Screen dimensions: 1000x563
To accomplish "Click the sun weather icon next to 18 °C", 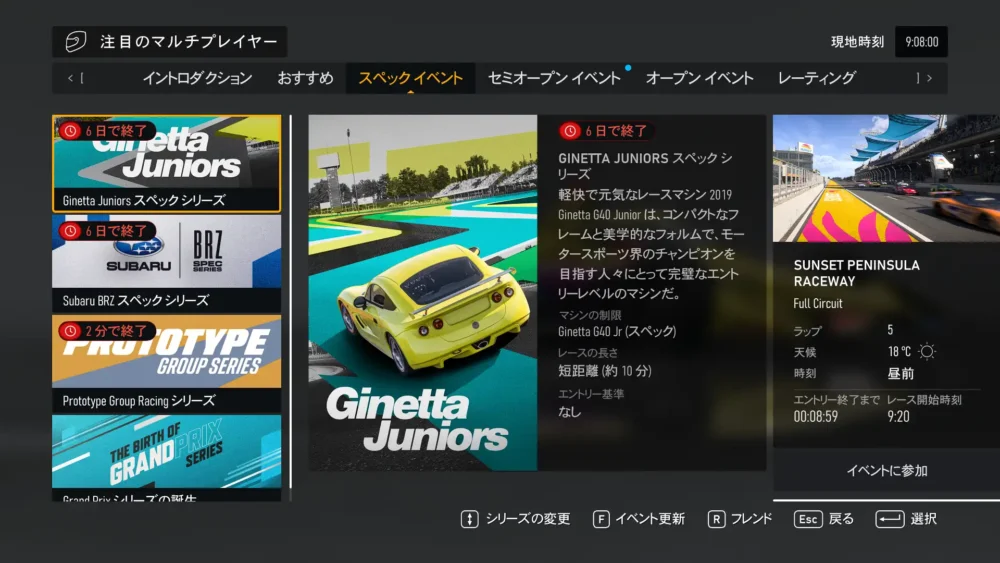I will (x=927, y=352).
